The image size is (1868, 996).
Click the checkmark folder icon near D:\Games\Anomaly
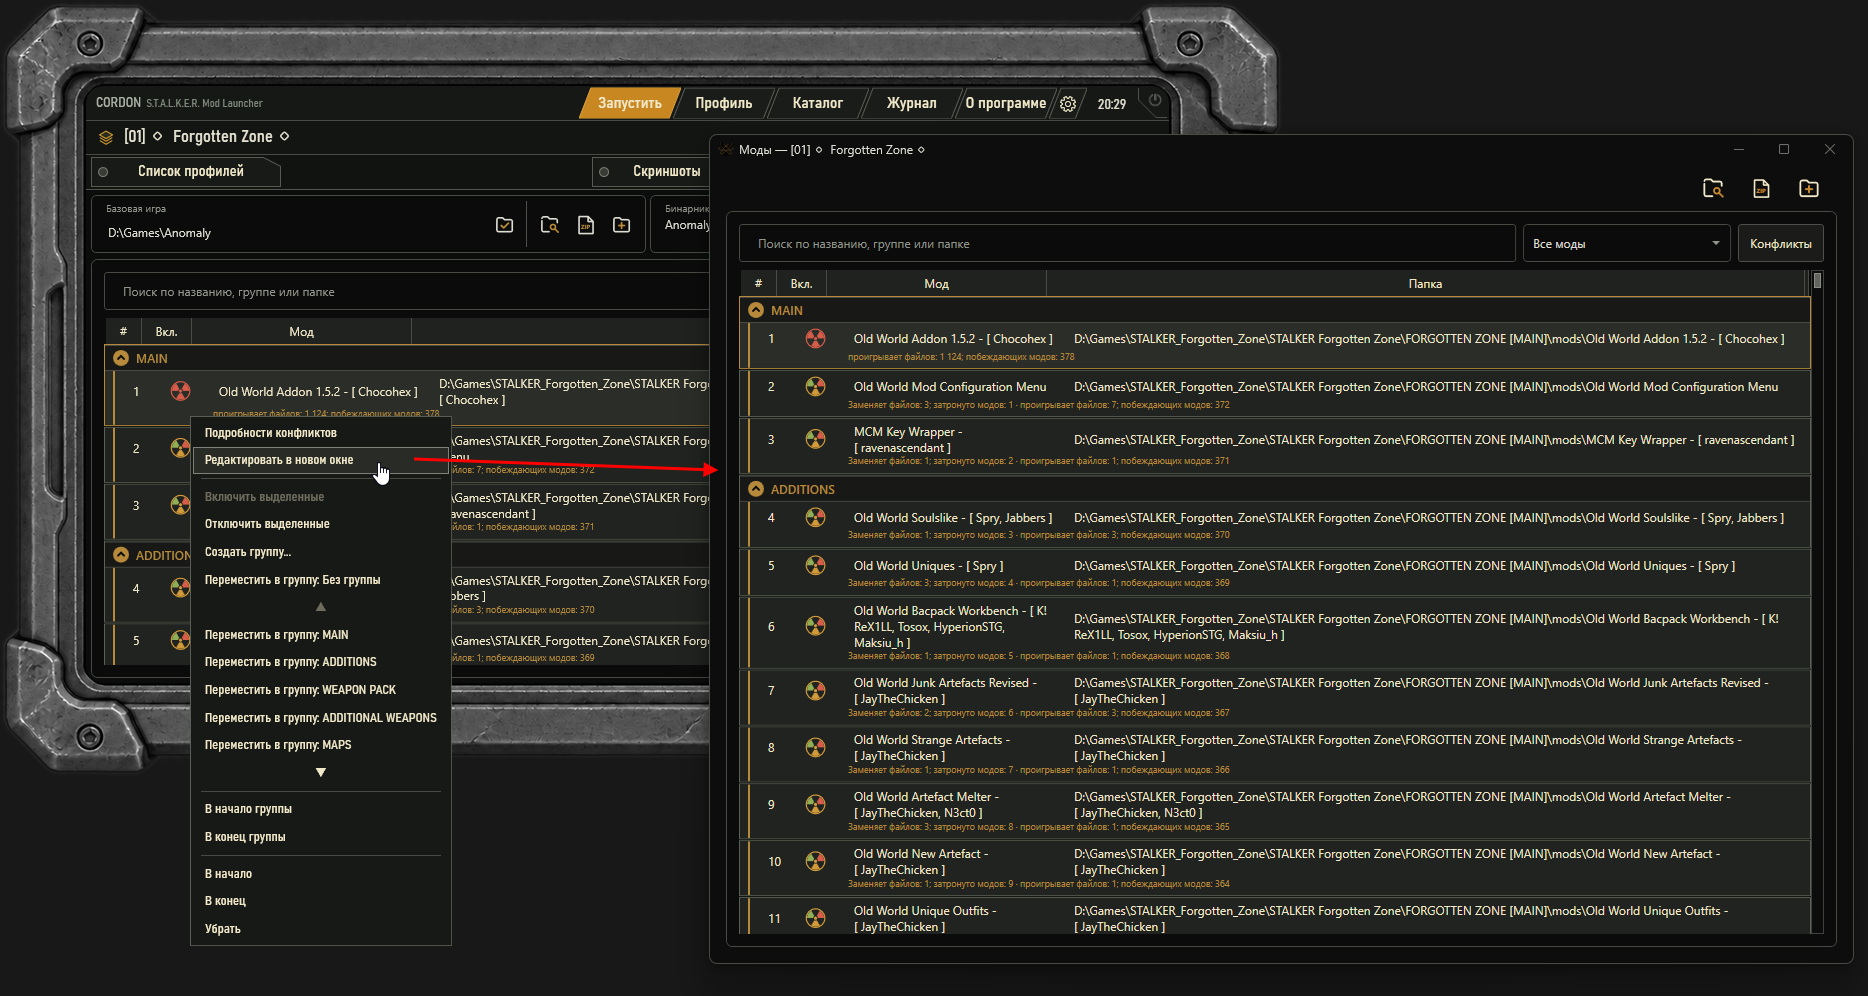[505, 225]
